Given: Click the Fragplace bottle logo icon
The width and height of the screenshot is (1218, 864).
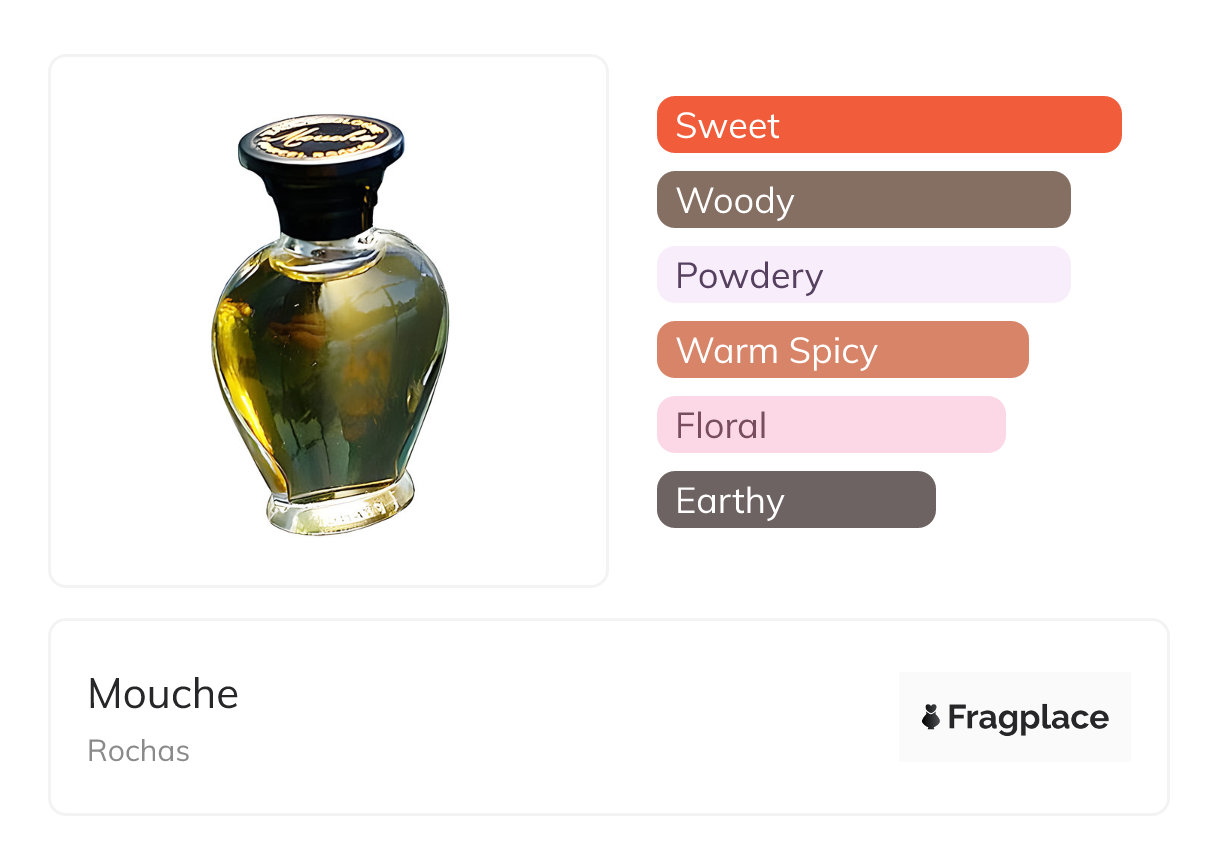Looking at the screenshot, I should (931, 717).
